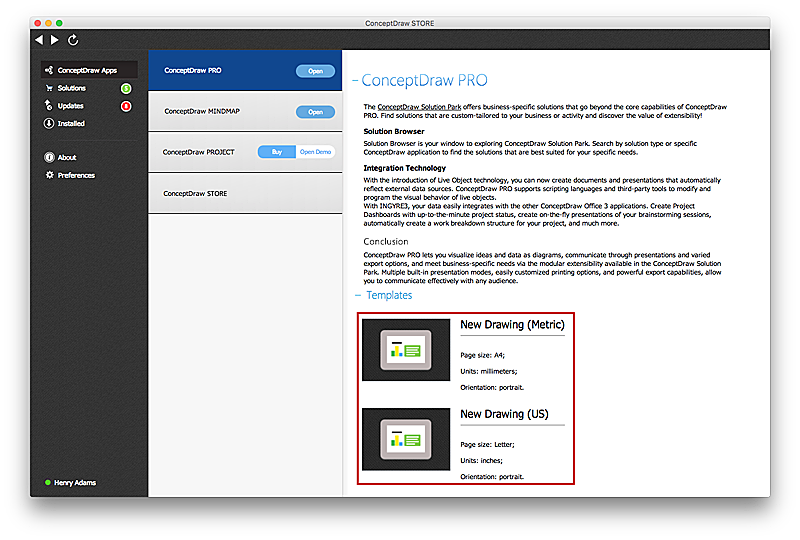Select the ConceptDraw MINDMAP row
The image size is (800, 540).
245,111
